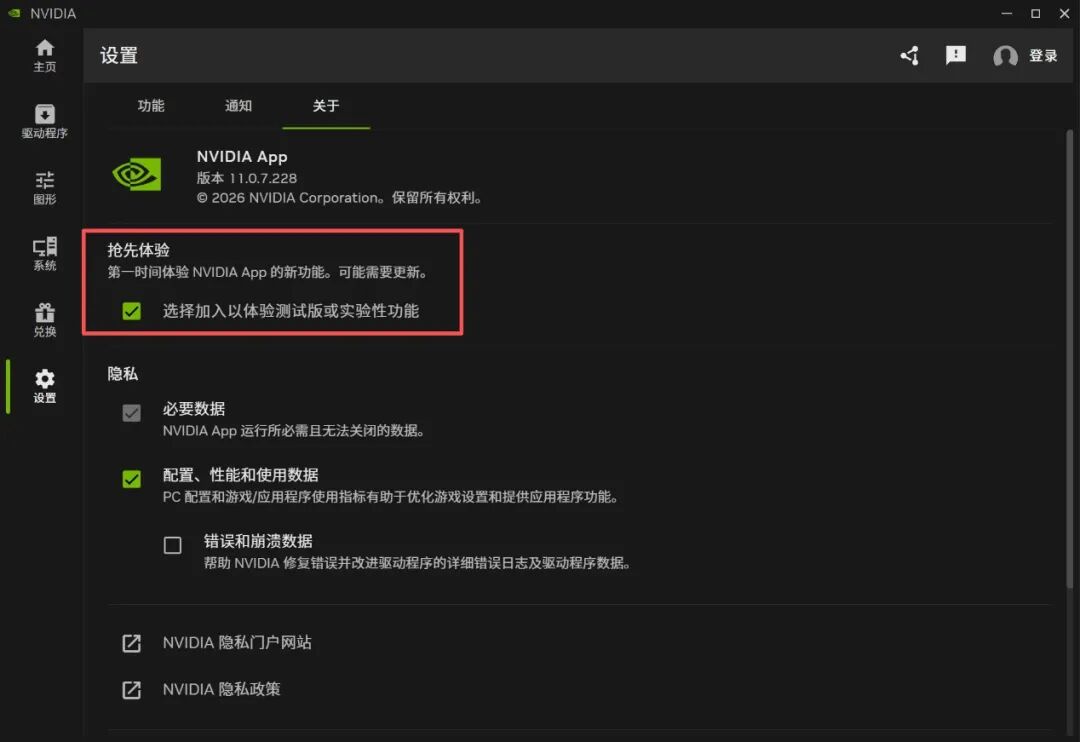Click external link icon beside NVIDIA 隐私政策

pyautogui.click(x=132, y=690)
